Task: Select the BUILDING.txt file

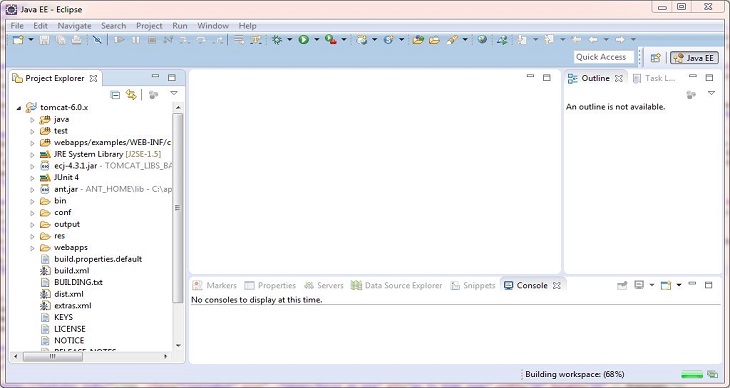Action: pos(78,282)
